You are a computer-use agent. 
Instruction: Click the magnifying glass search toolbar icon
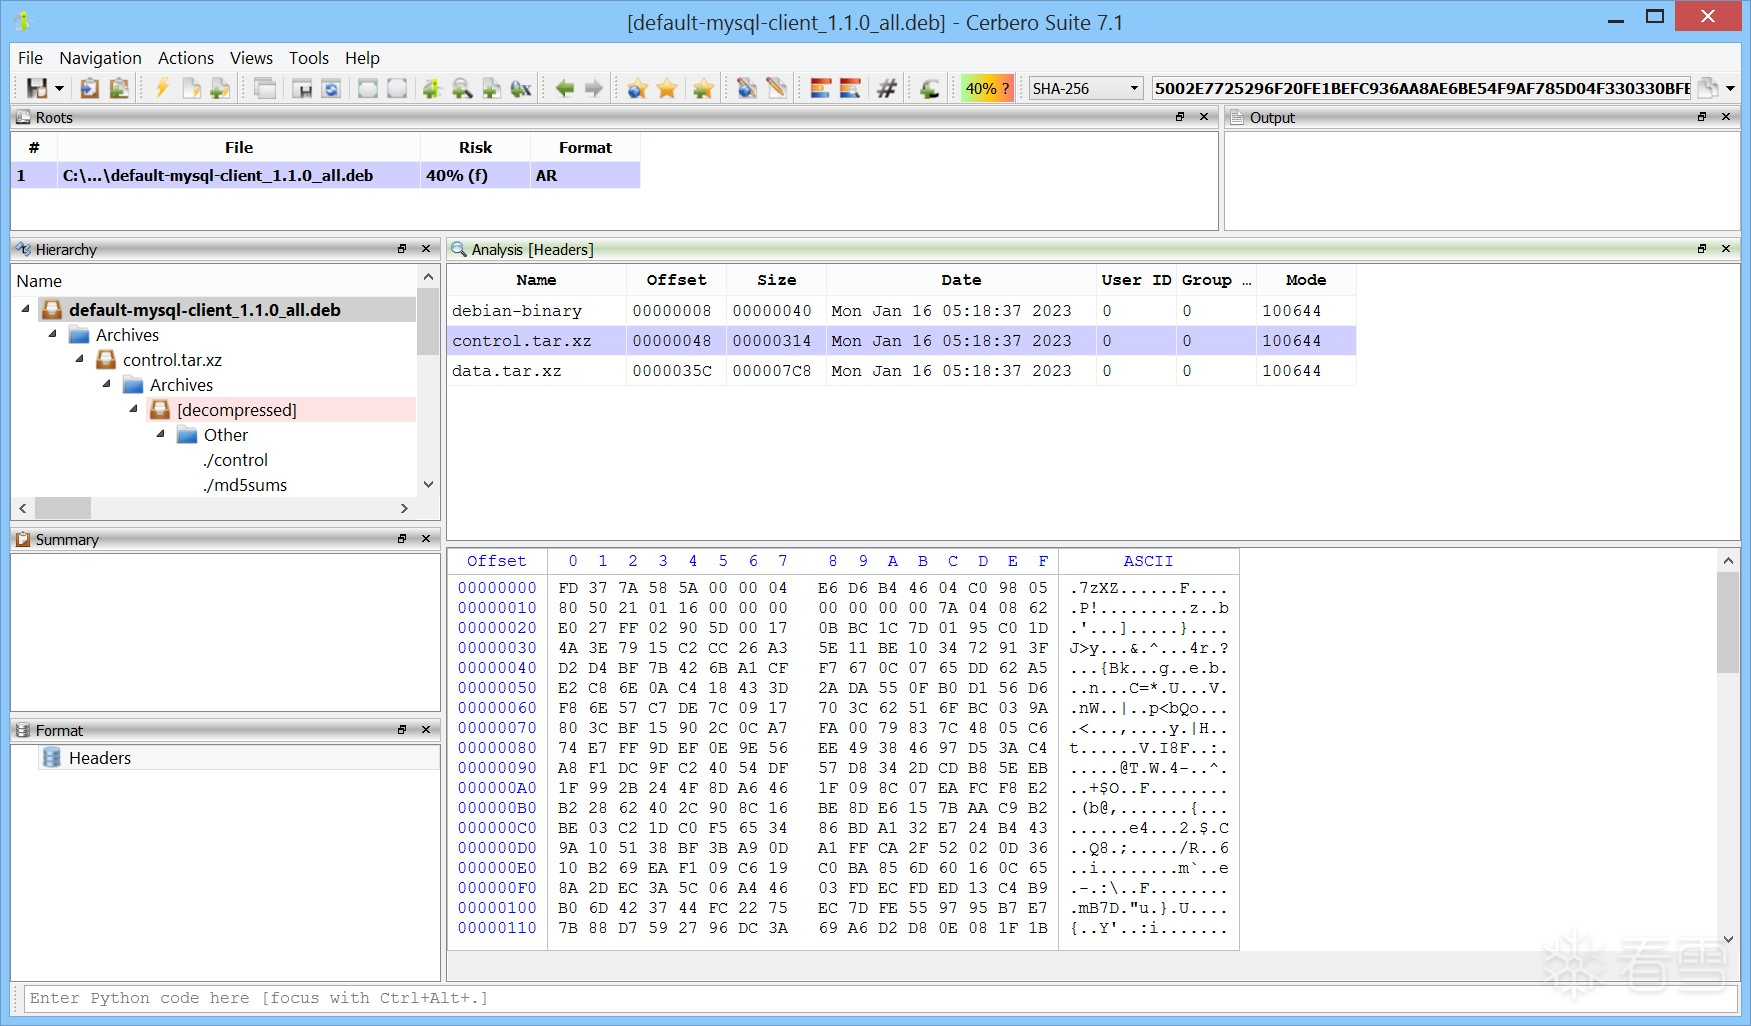click(462, 88)
